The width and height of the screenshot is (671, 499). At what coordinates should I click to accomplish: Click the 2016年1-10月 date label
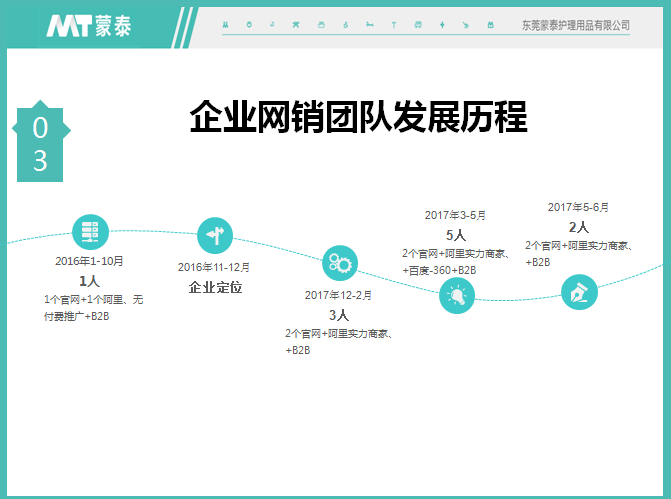pos(89,261)
